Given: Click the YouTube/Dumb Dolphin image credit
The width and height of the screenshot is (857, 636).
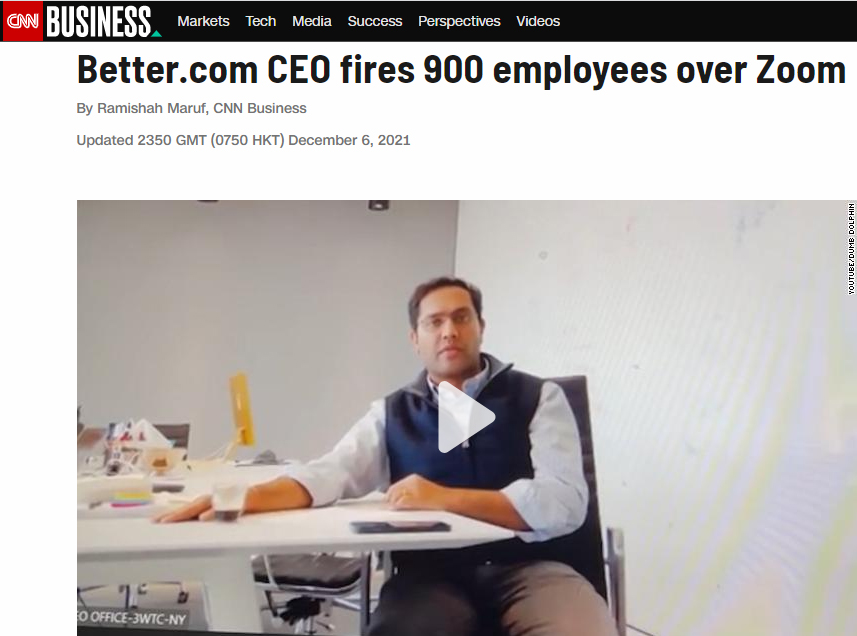Looking at the screenshot, I should click(851, 249).
